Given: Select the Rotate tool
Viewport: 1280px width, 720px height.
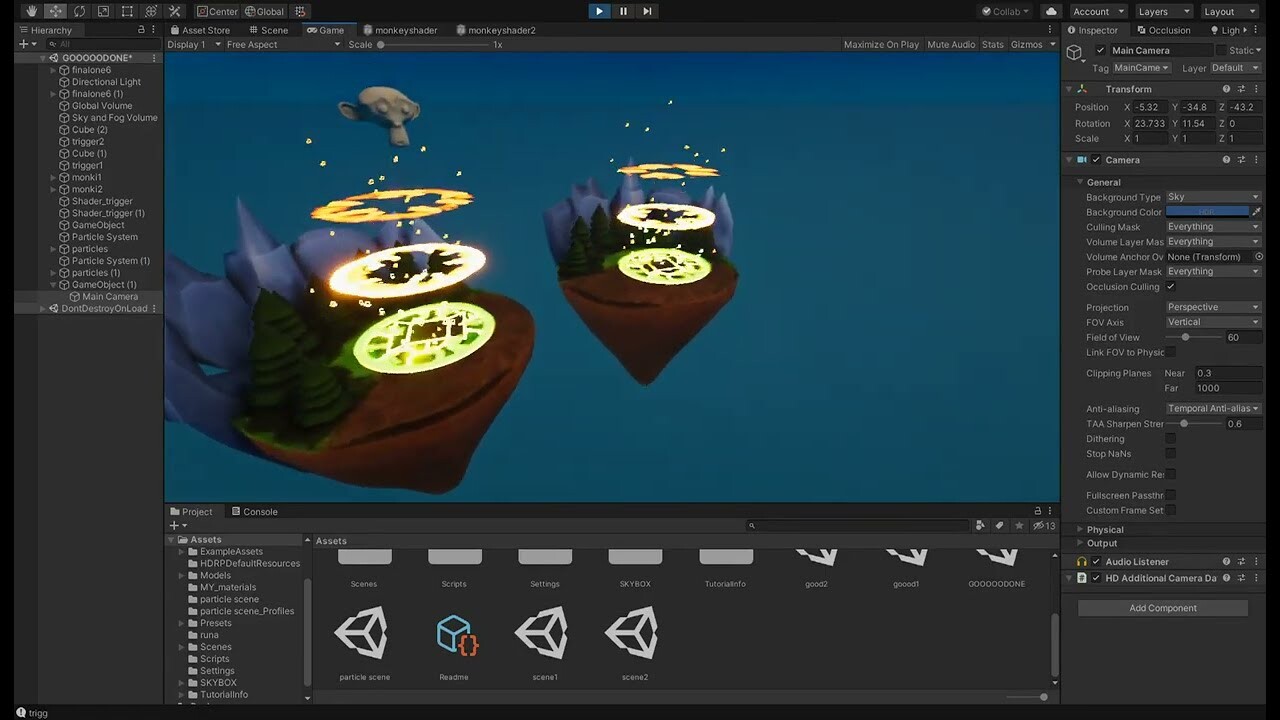Looking at the screenshot, I should point(80,11).
